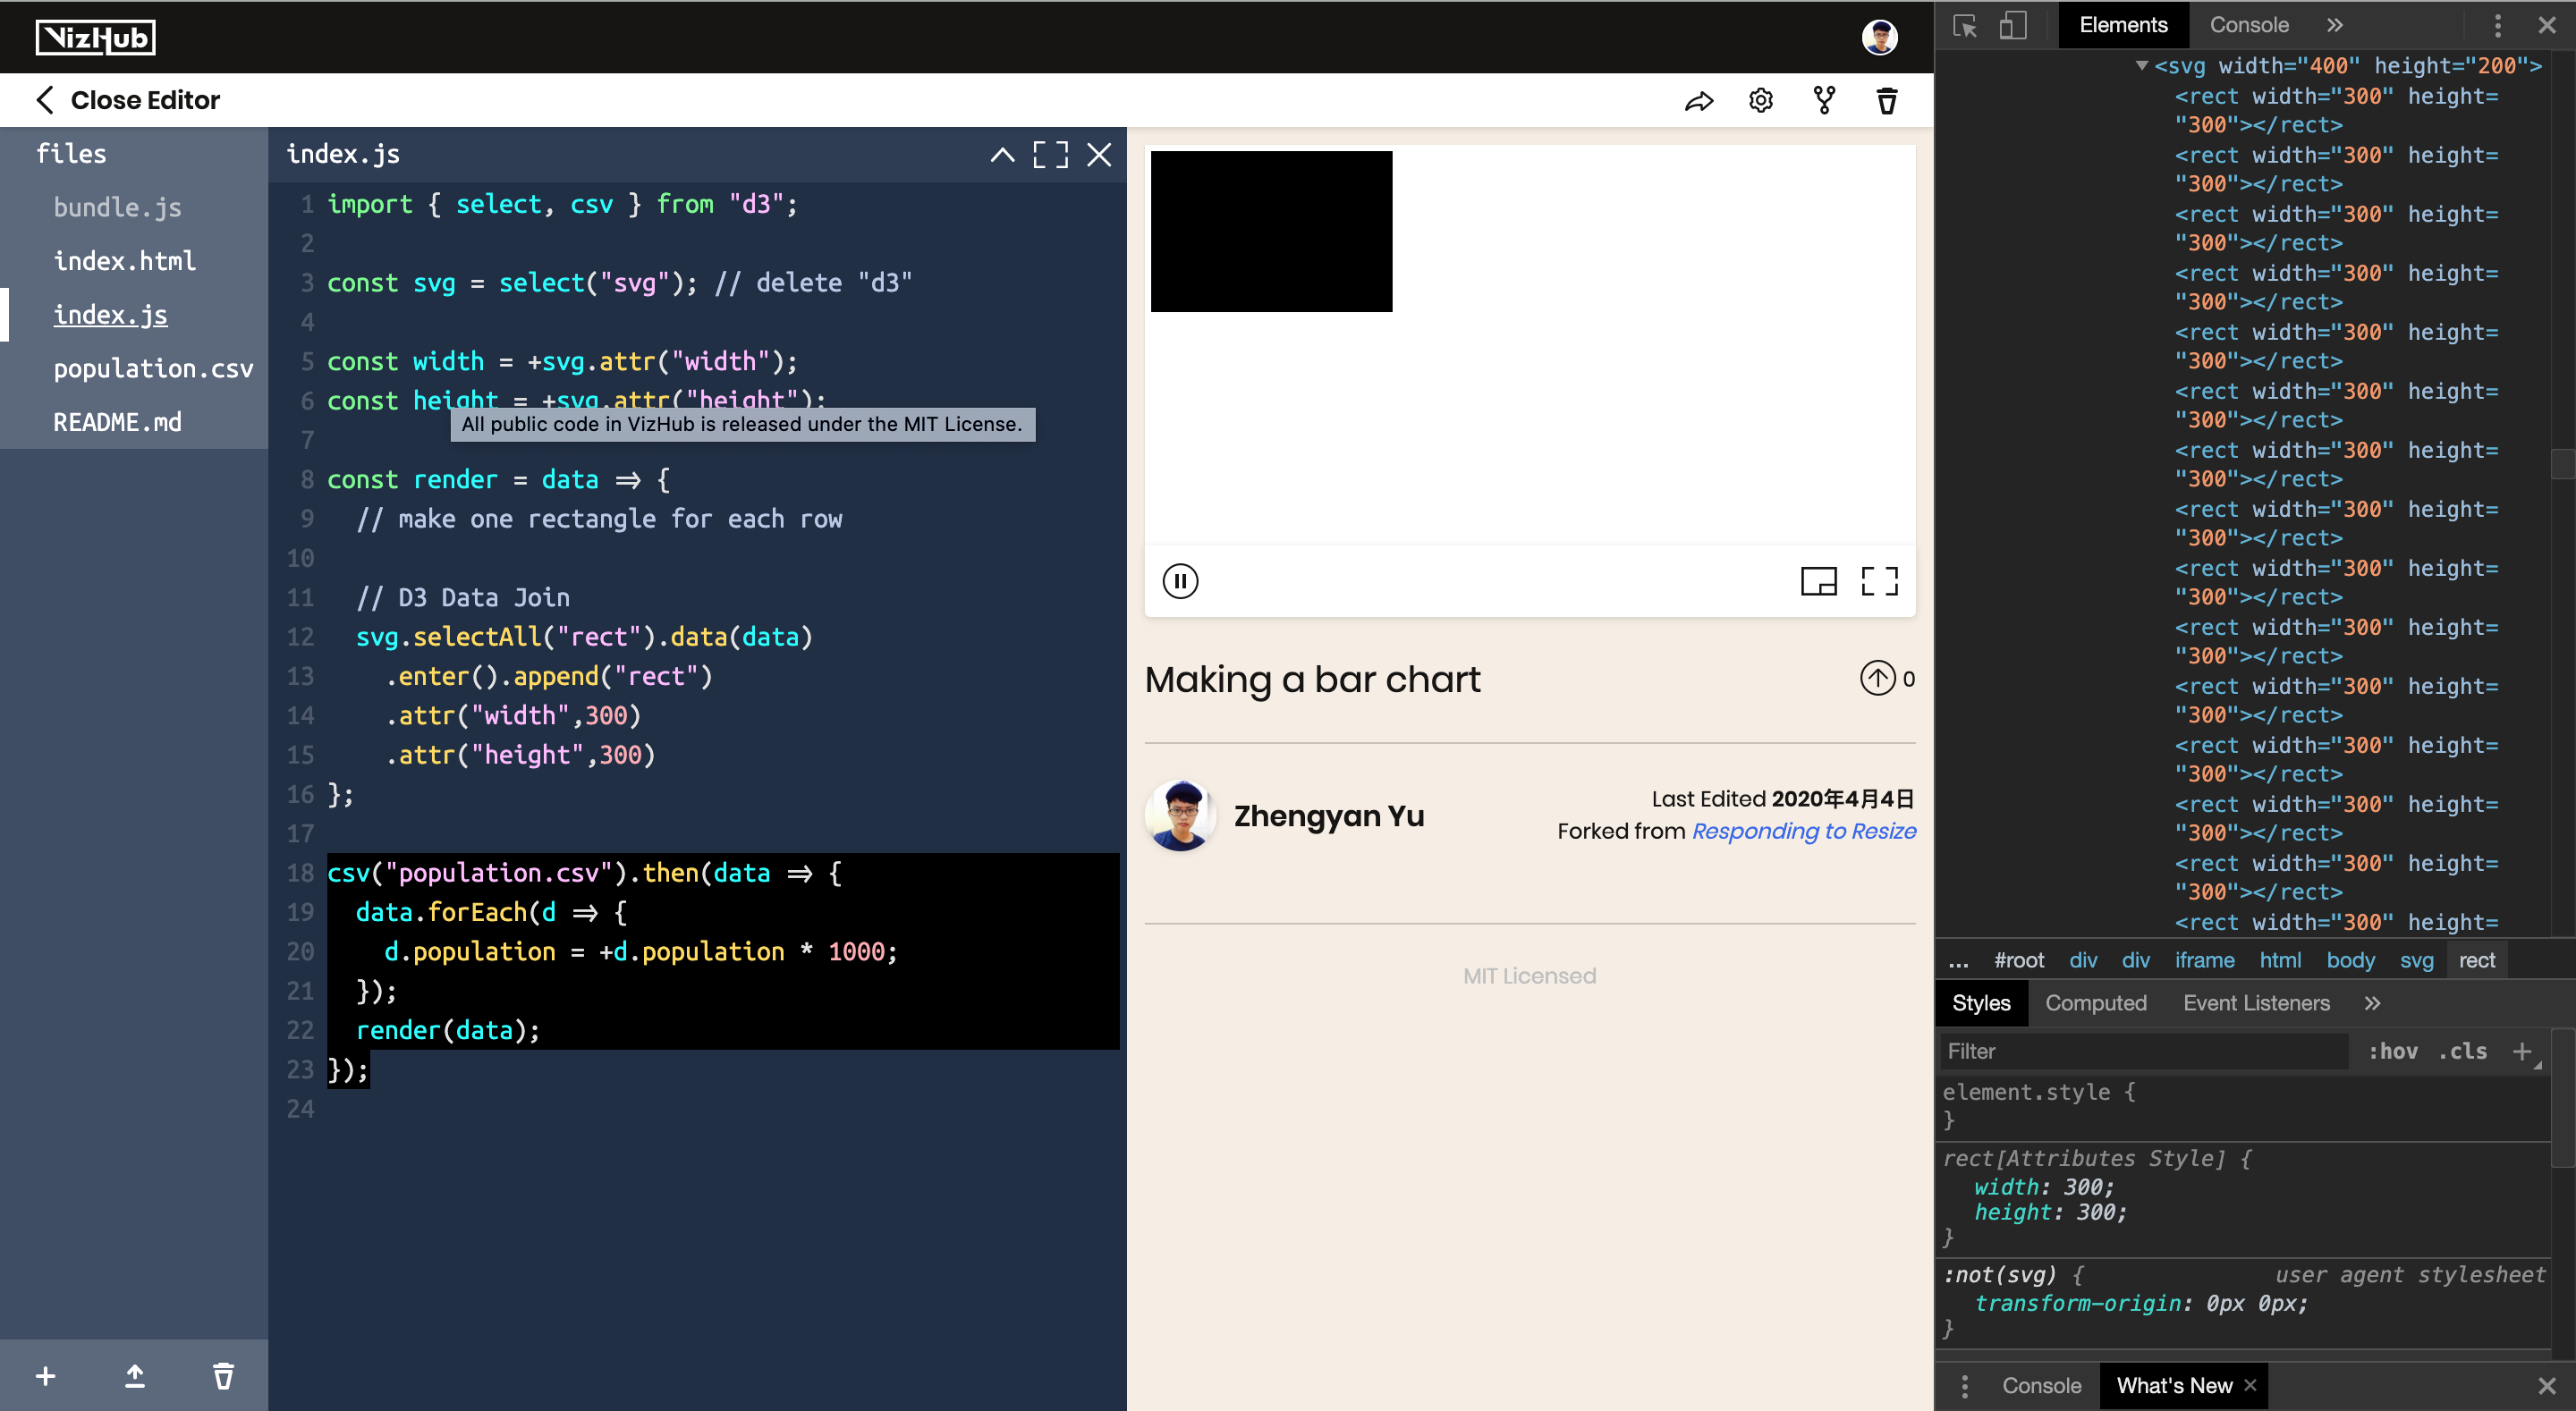Image resolution: width=2576 pixels, height=1411 pixels.
Task: Collapse the svg node in Elements tree
Action: click(2141, 66)
